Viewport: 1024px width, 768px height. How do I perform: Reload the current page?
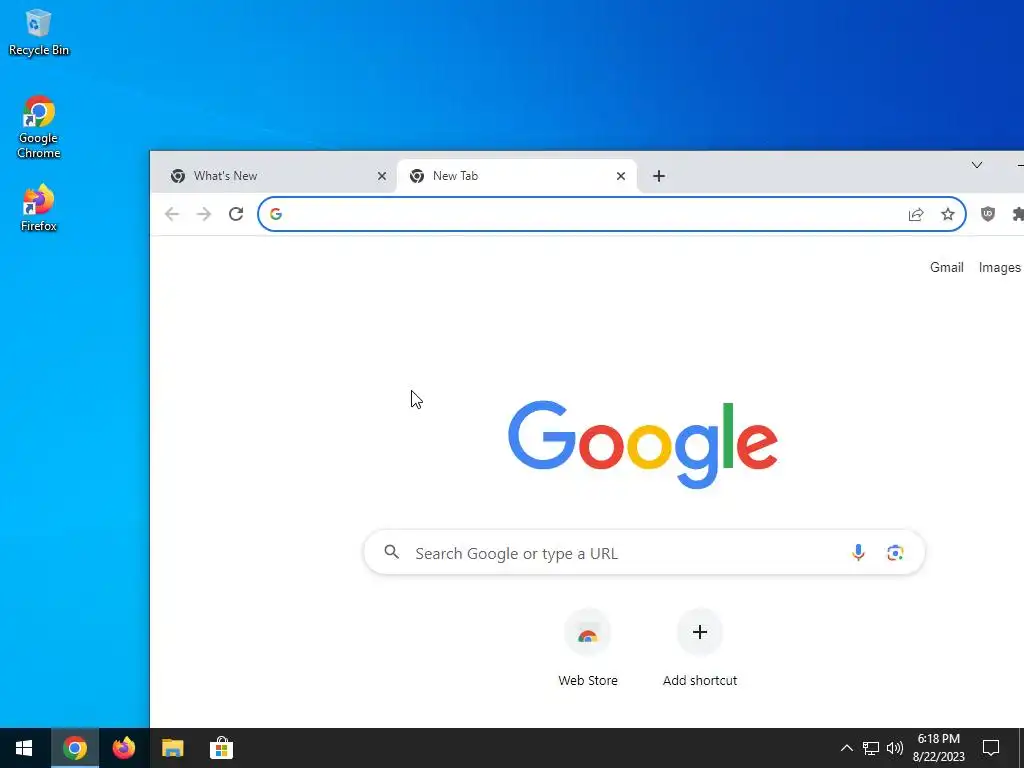(x=236, y=214)
